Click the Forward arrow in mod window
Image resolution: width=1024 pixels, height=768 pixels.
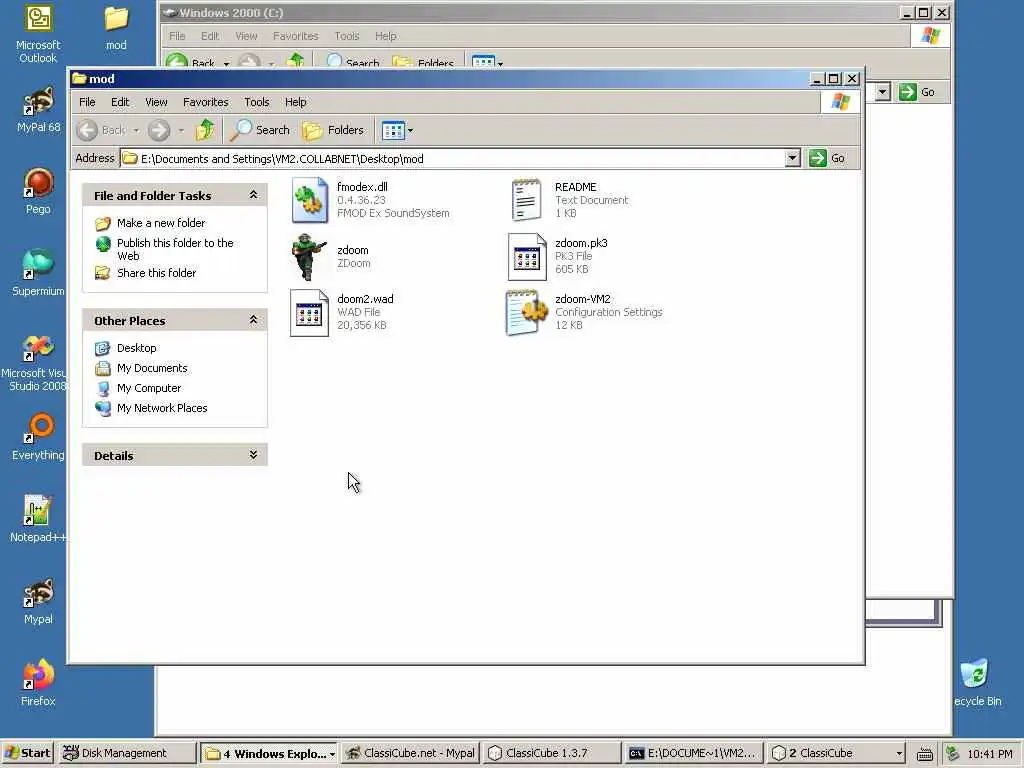159,130
